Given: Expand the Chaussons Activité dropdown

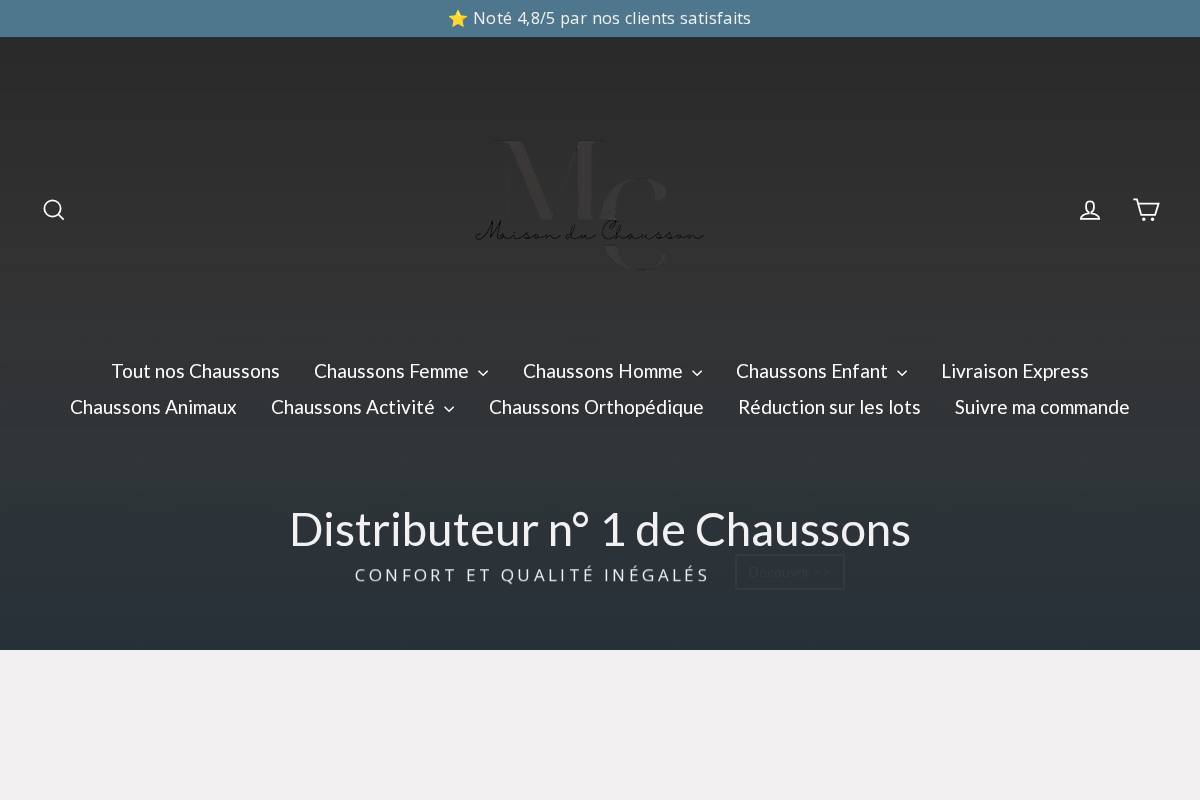Looking at the screenshot, I should pyautogui.click(x=353, y=407).
